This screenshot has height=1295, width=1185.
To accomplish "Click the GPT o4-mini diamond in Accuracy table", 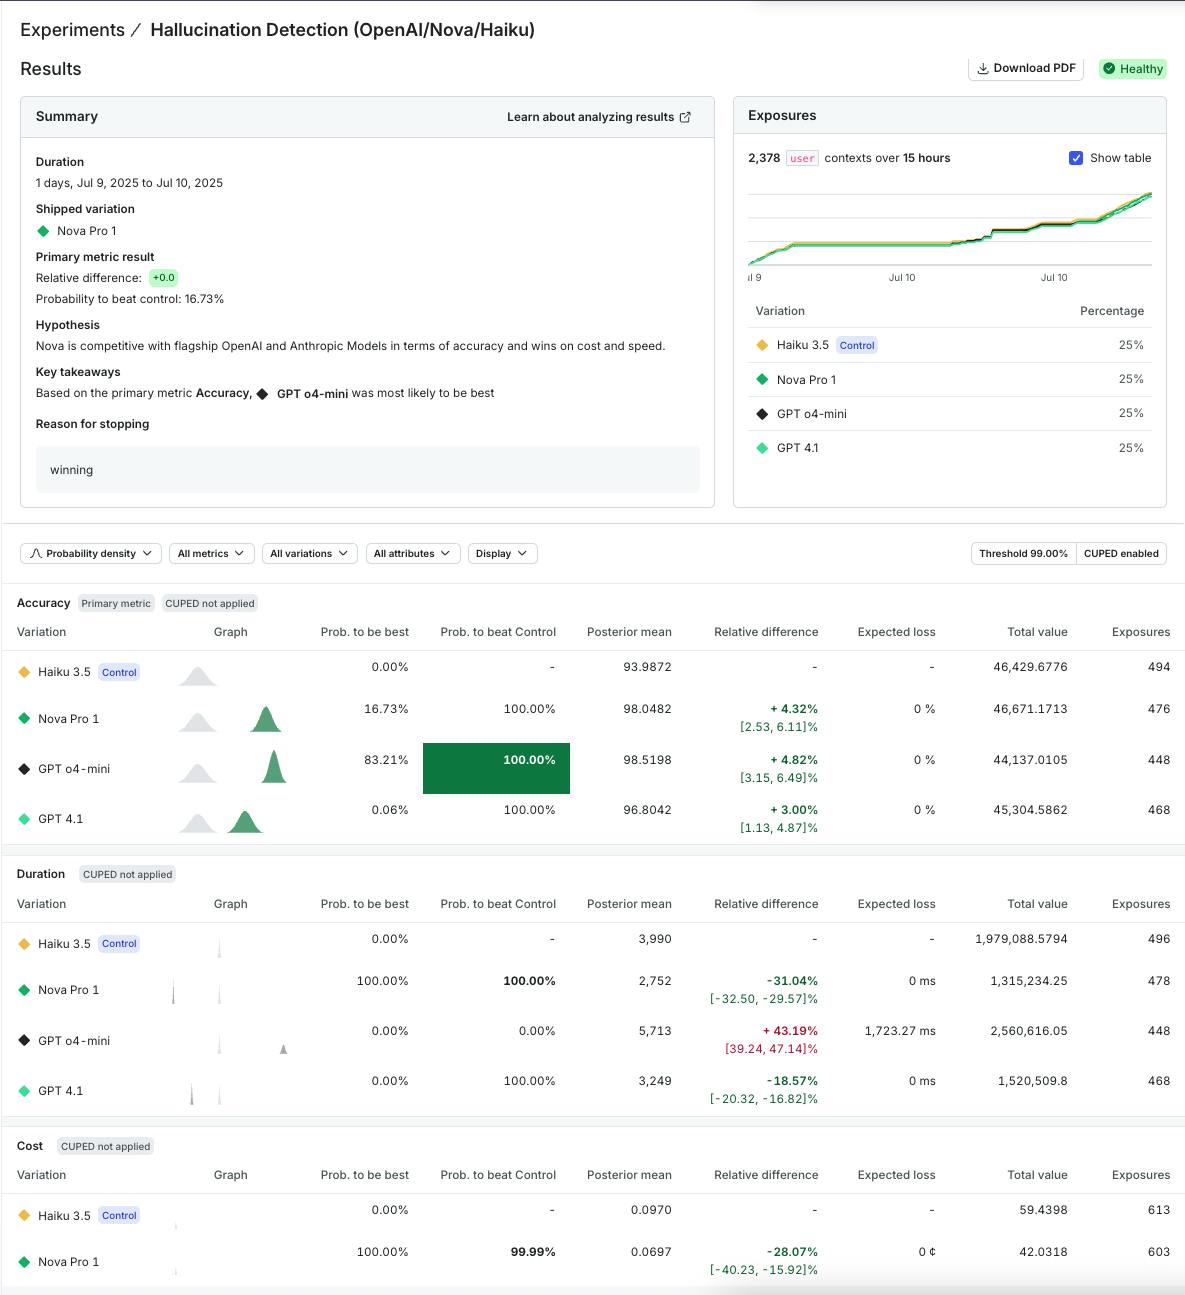I will coord(24,769).
